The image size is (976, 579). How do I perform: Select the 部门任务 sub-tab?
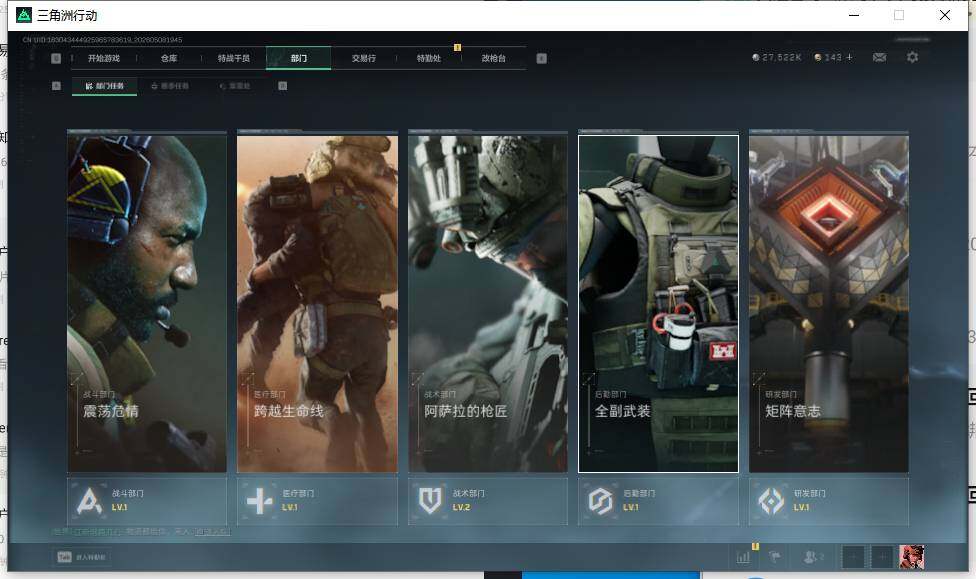click(105, 86)
